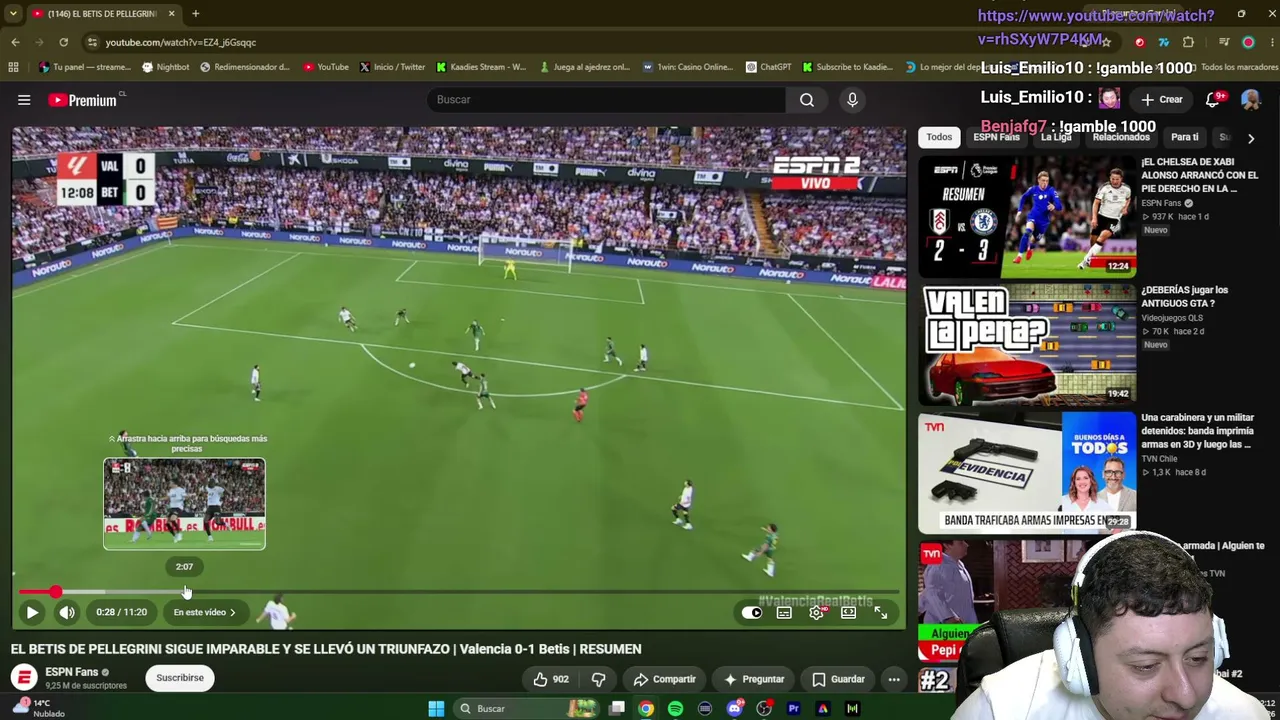Open the Nightbot bookmark
Image resolution: width=1280 pixels, height=720 pixels.
pos(166,67)
